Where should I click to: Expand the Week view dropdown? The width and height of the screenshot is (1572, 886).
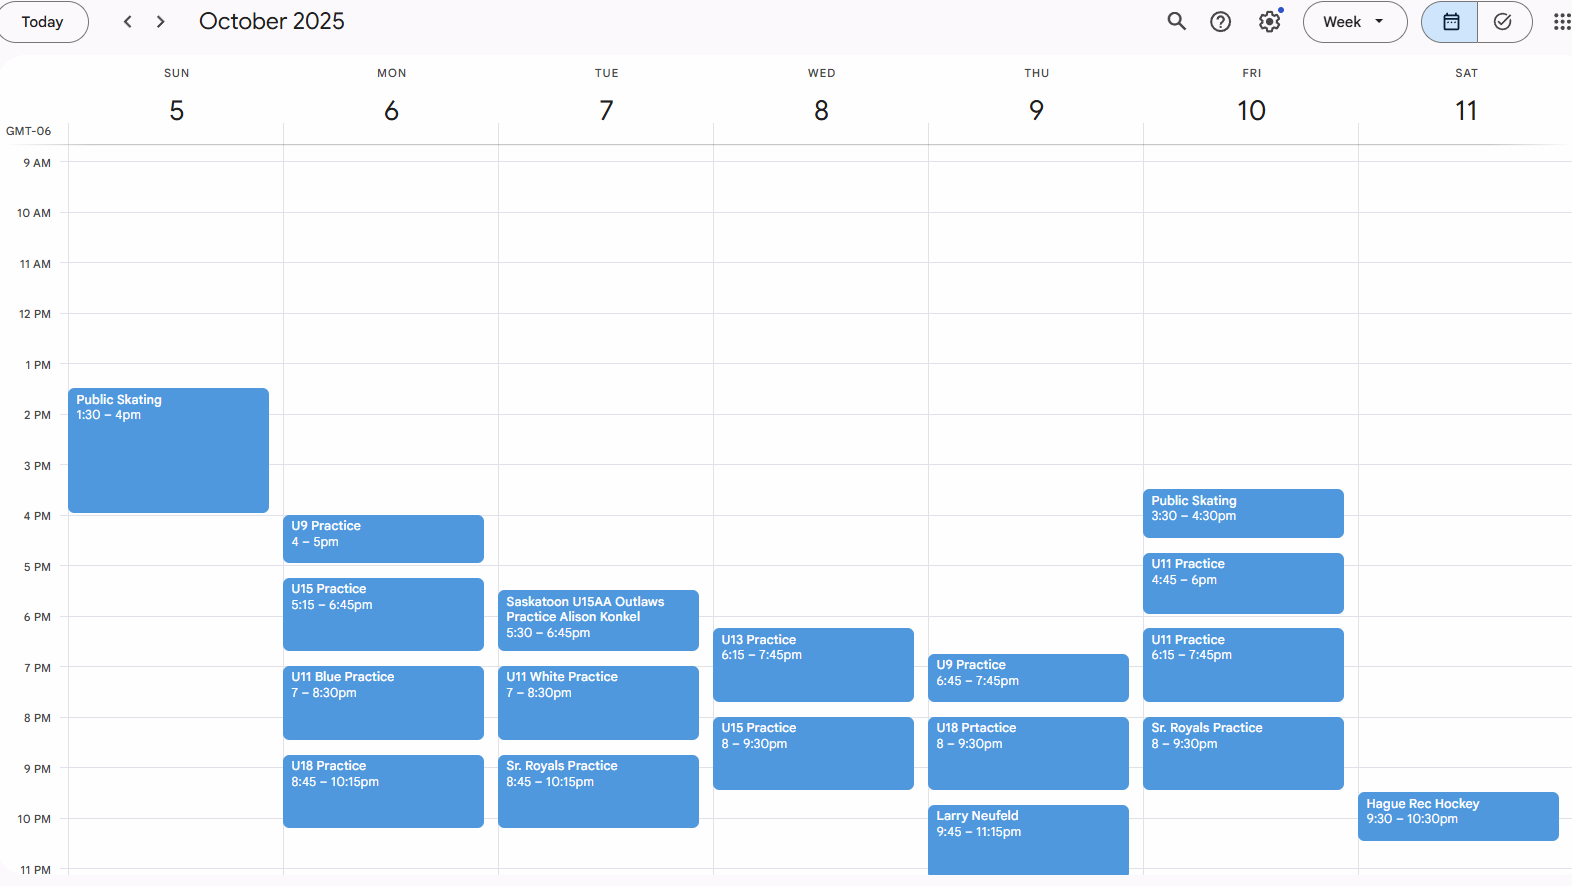point(1354,21)
